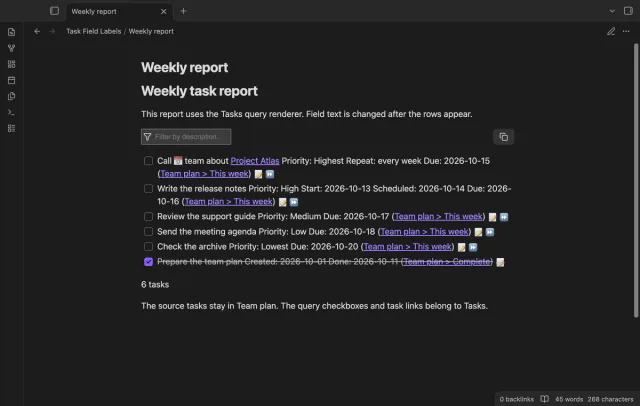The width and height of the screenshot is (640, 406).
Task: Open the Team plan > Complete link
Action: 447,262
